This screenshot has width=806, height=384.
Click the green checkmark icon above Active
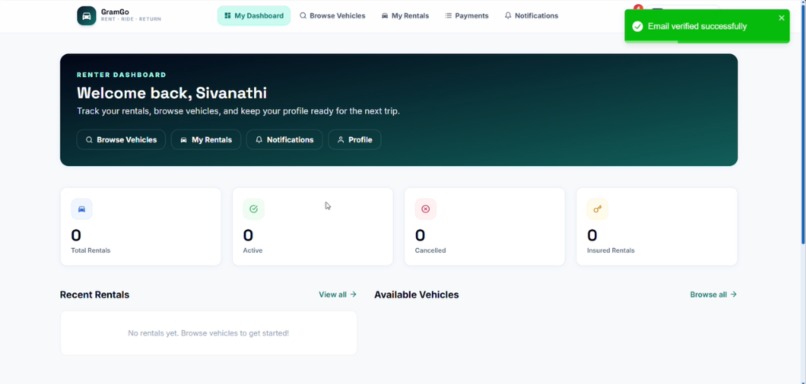click(x=253, y=209)
